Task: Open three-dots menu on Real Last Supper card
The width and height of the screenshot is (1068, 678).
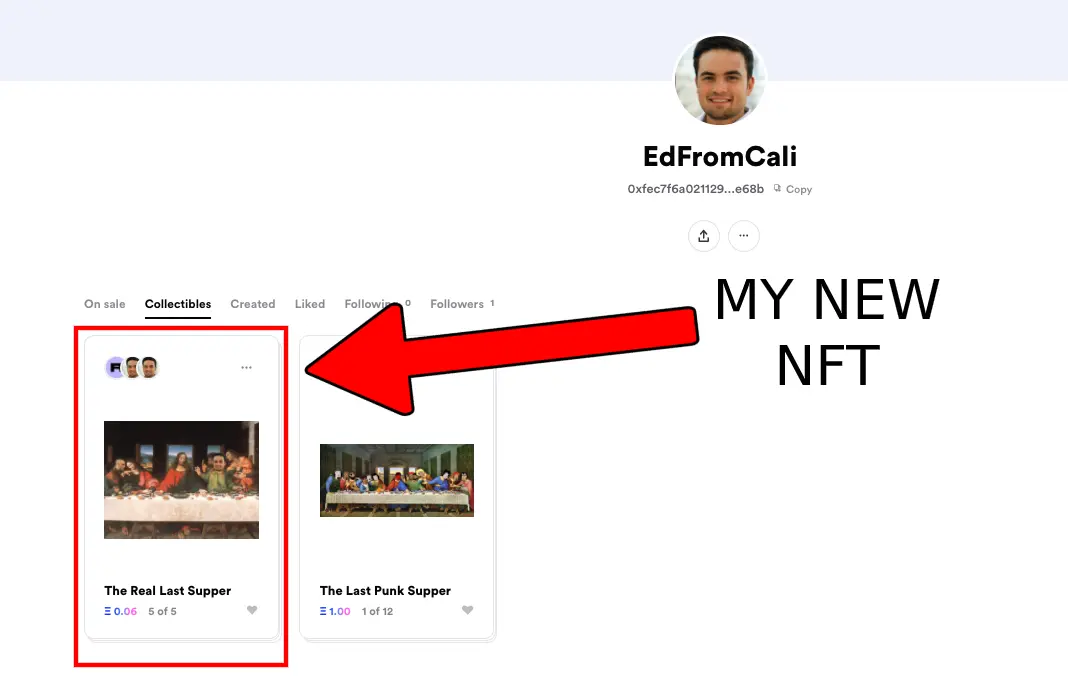Action: [x=247, y=367]
